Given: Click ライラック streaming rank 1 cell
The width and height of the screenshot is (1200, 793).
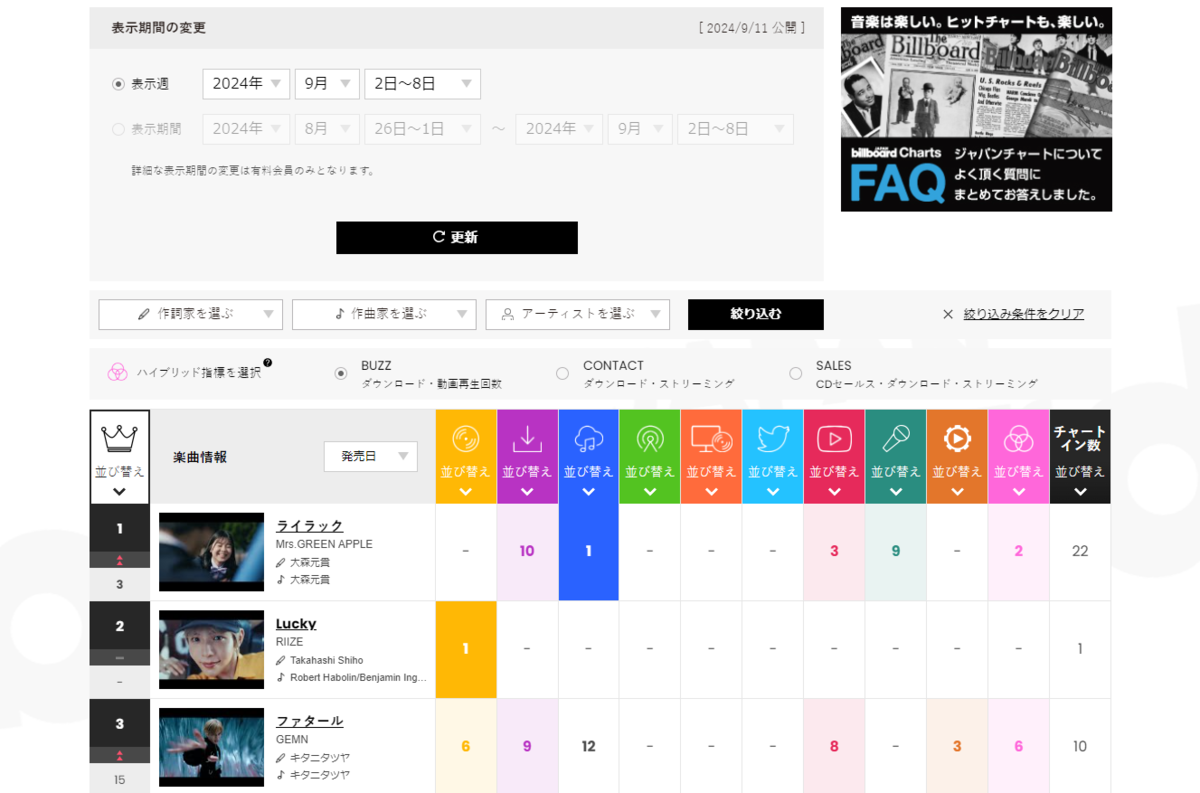Looking at the screenshot, I should [x=588, y=551].
